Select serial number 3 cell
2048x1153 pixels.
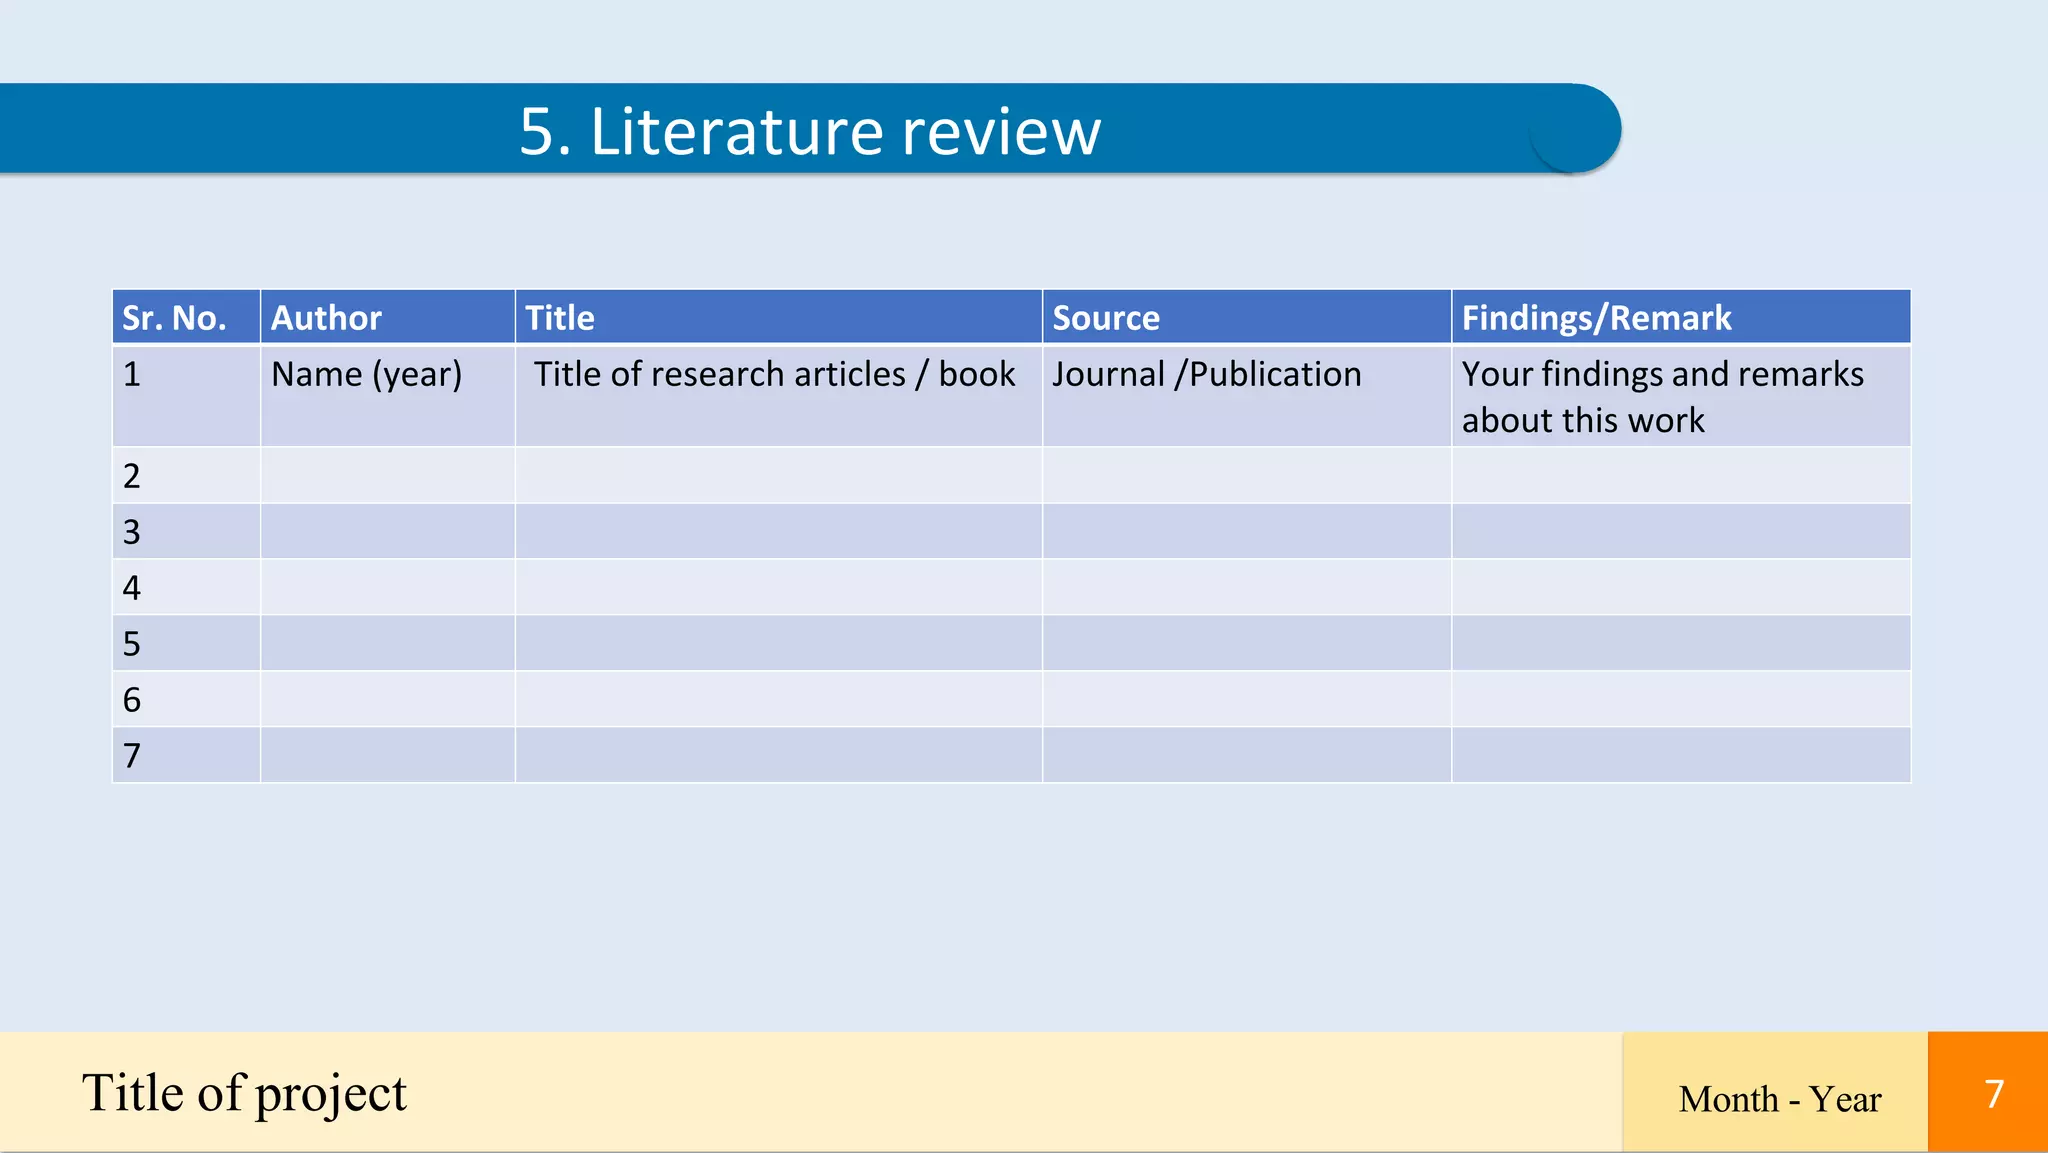pos(186,531)
